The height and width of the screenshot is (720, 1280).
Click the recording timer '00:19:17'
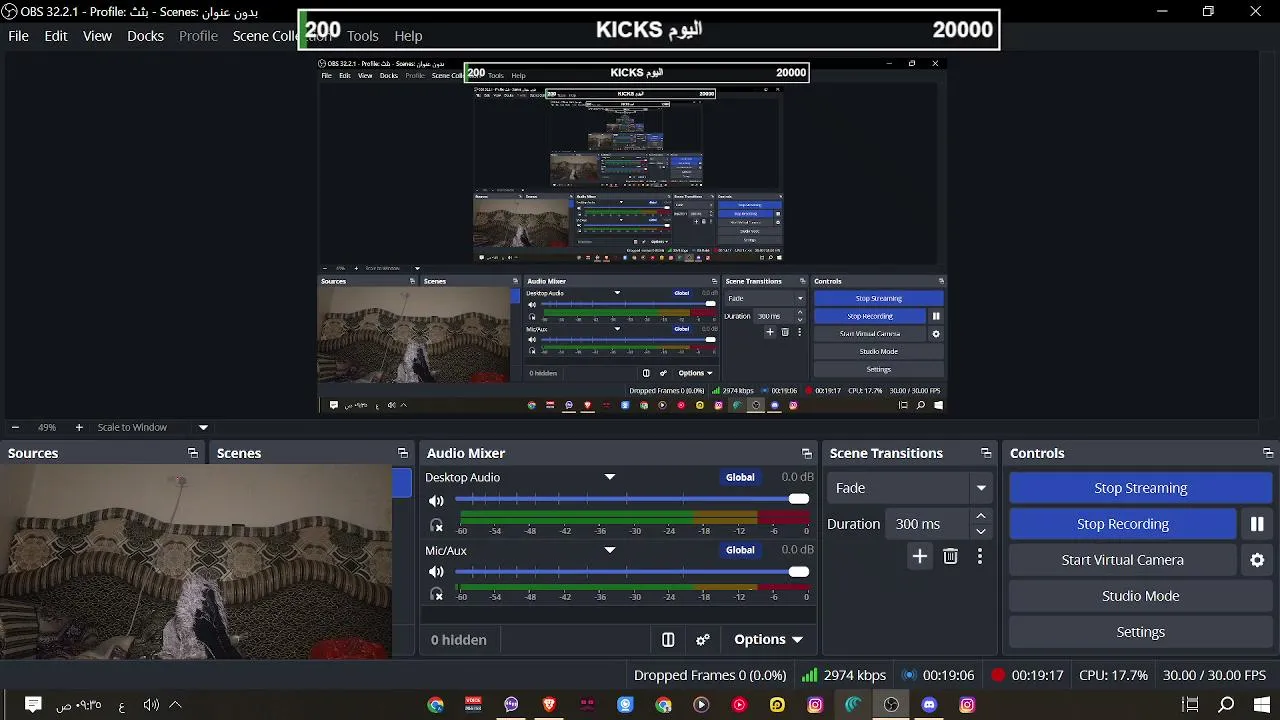(x=1027, y=675)
